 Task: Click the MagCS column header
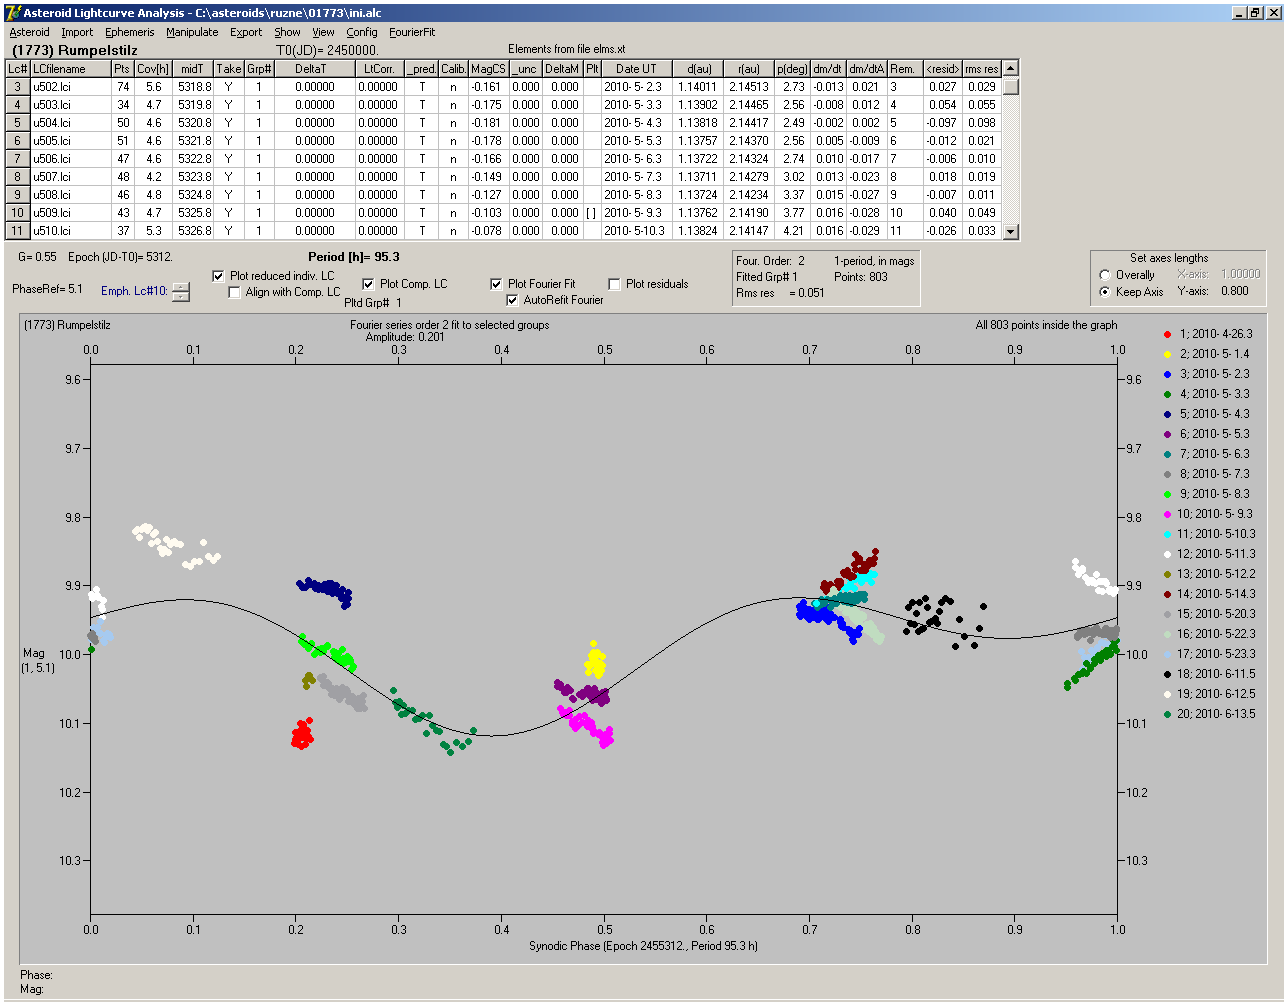488,69
